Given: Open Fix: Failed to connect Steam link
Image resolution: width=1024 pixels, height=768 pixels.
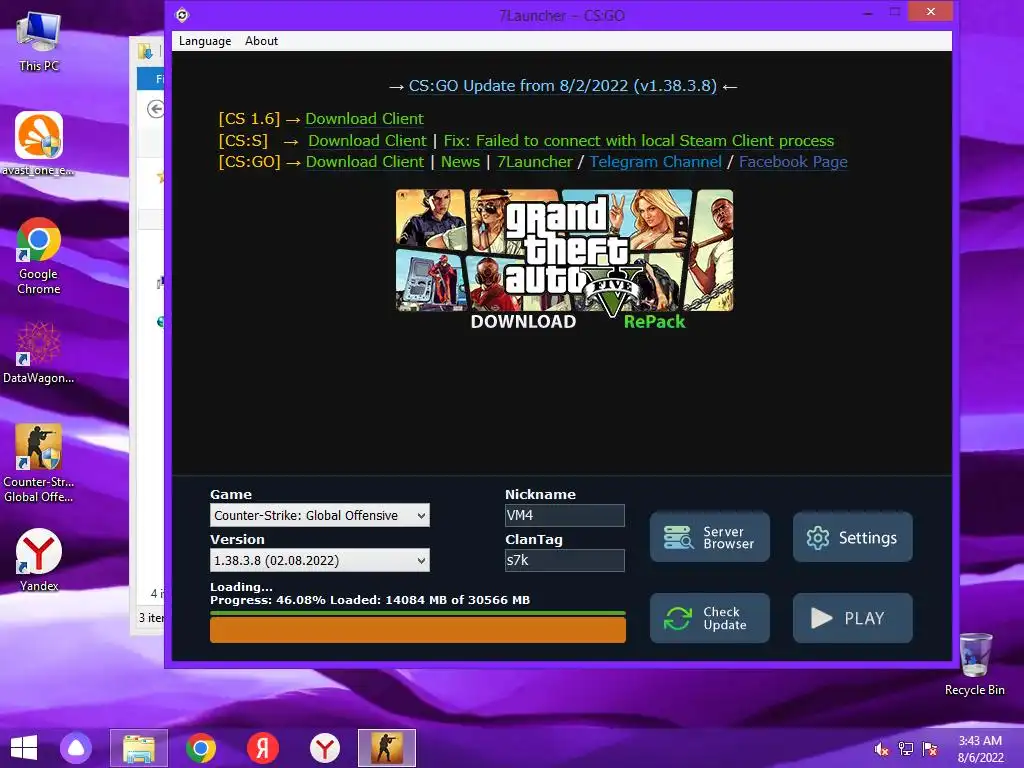Looking at the screenshot, I should point(639,140).
